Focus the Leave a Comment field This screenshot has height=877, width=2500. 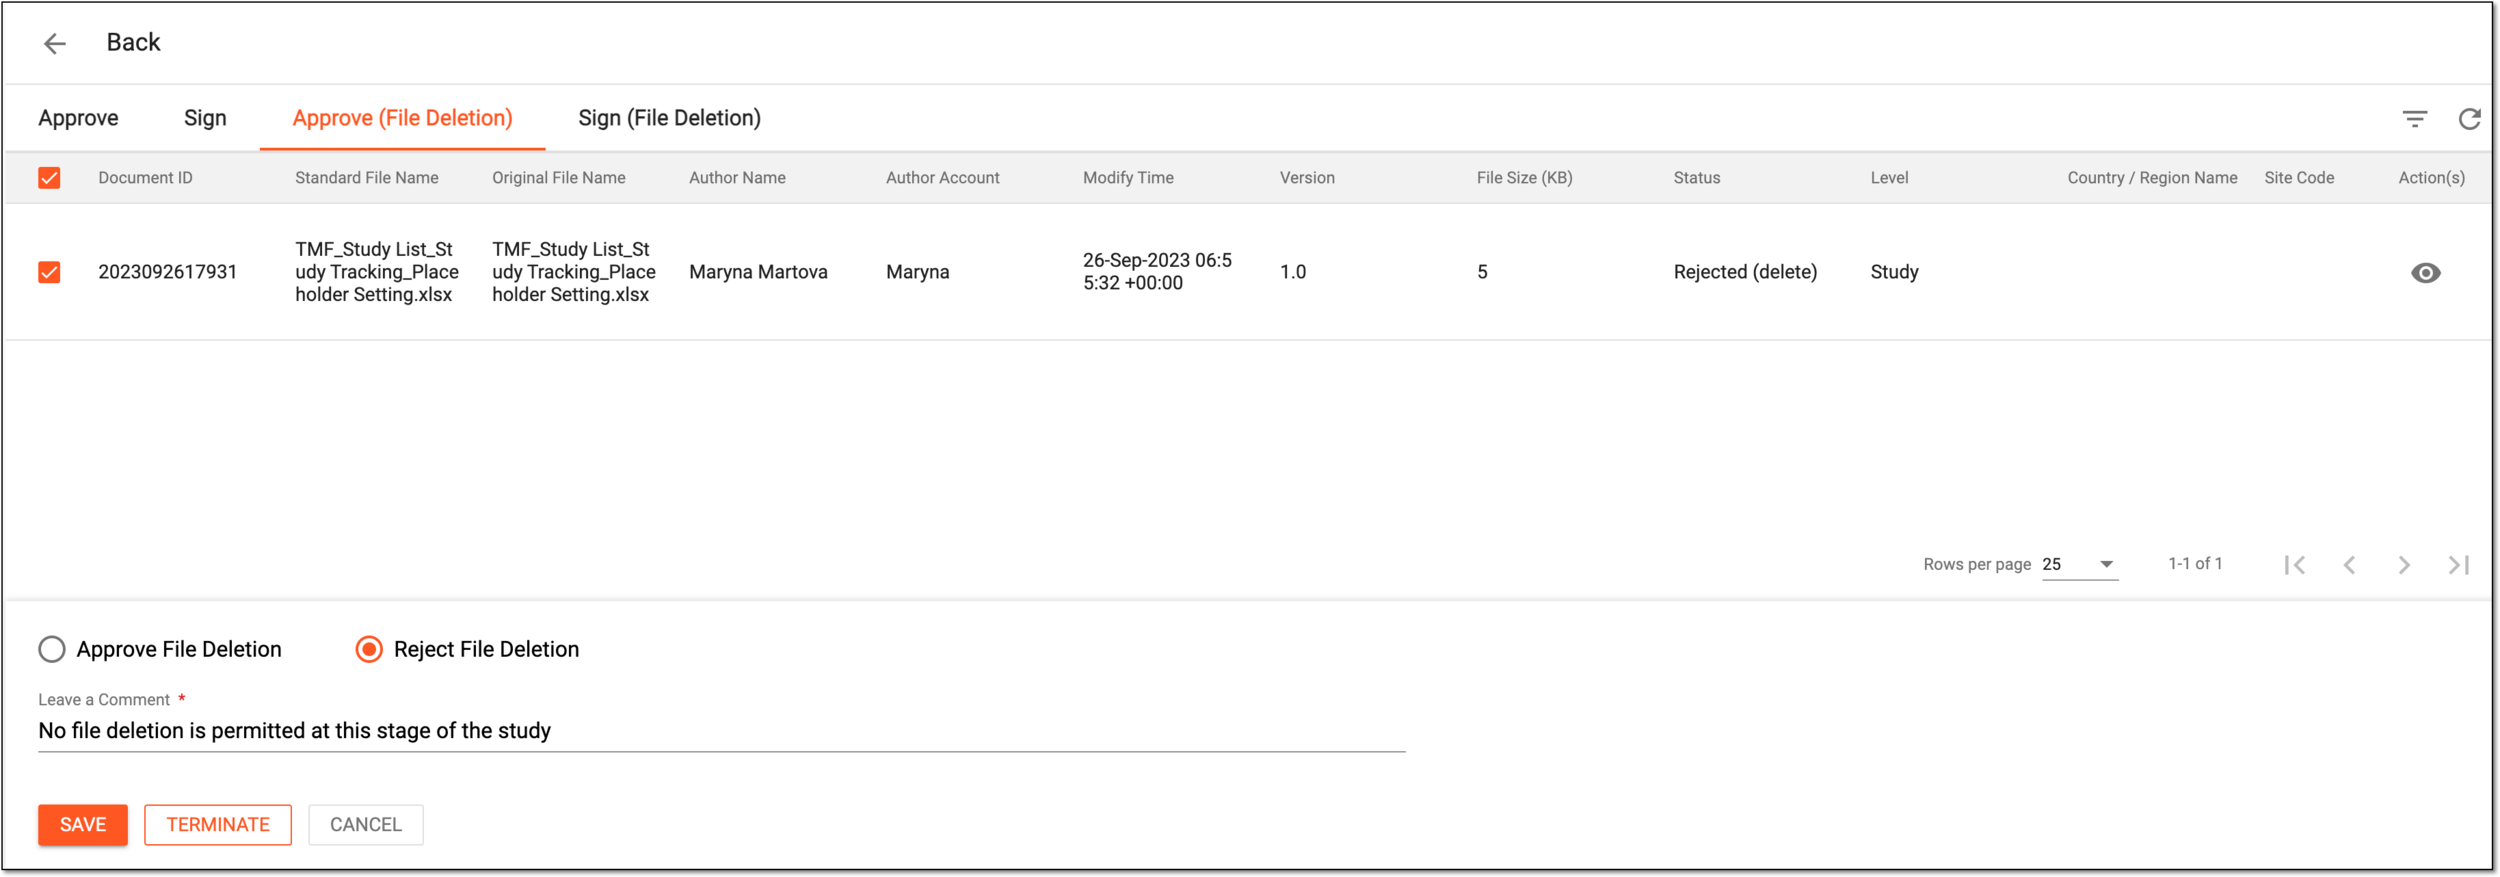click(721, 731)
